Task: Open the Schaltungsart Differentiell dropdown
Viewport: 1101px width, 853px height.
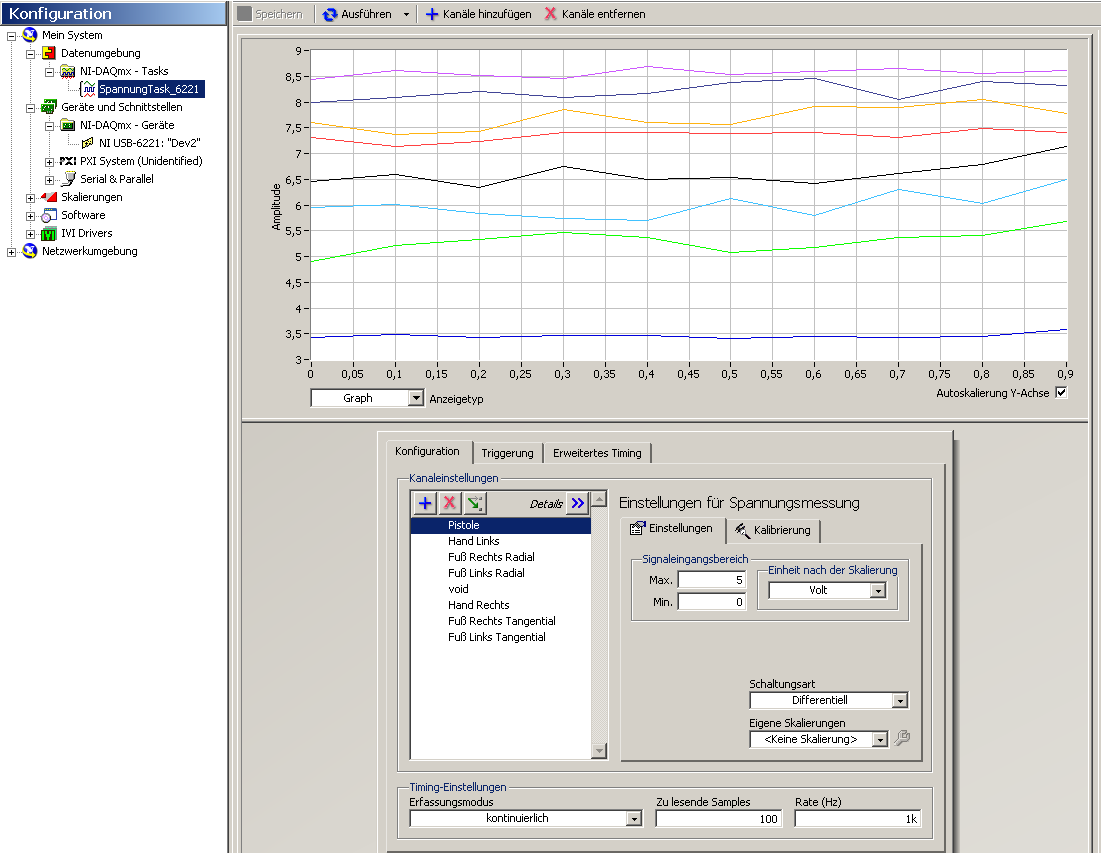Action: coord(899,701)
